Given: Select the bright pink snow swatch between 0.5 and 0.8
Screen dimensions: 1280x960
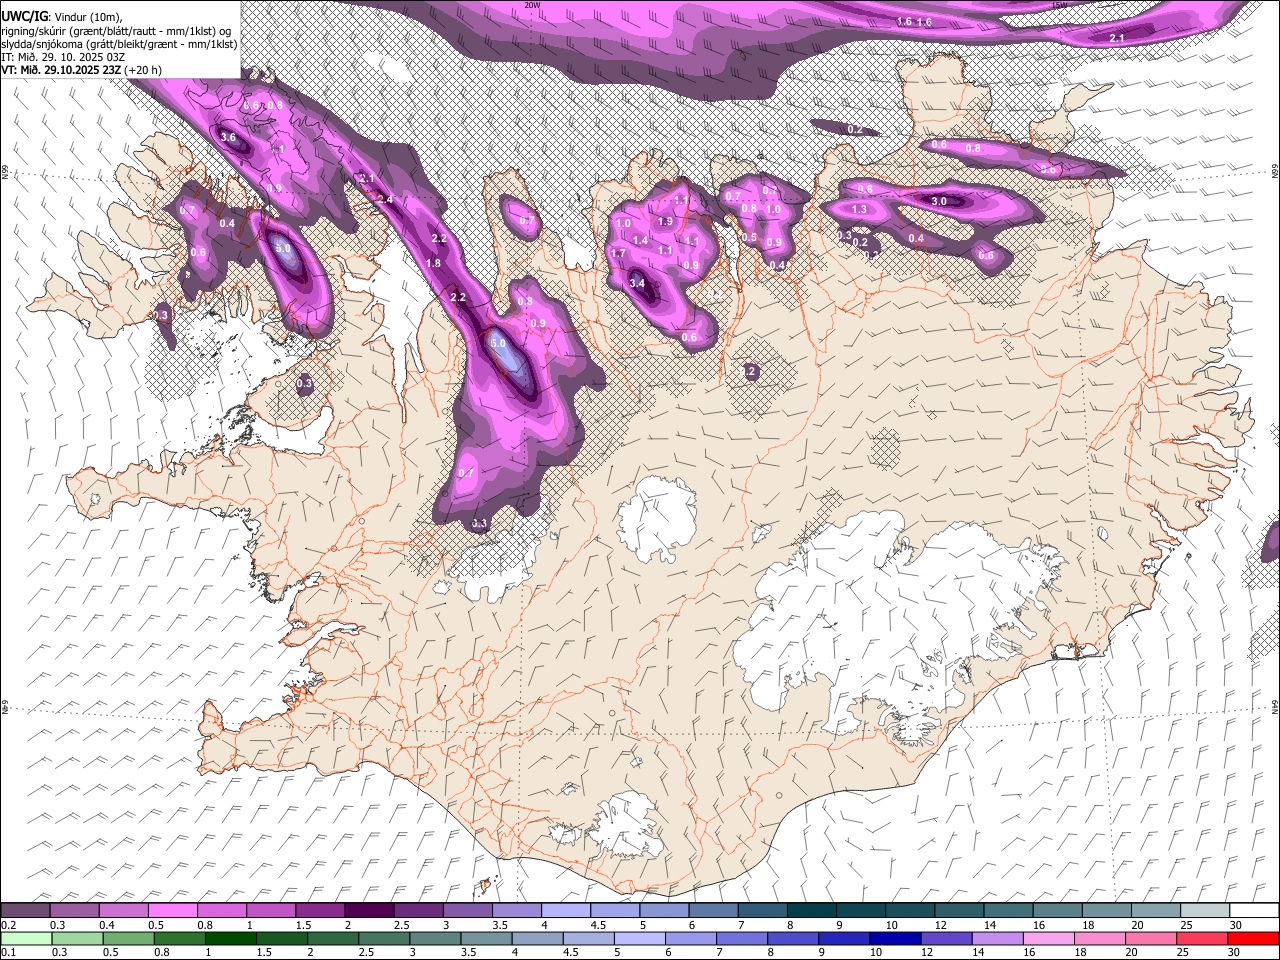Looking at the screenshot, I should [x=172, y=911].
